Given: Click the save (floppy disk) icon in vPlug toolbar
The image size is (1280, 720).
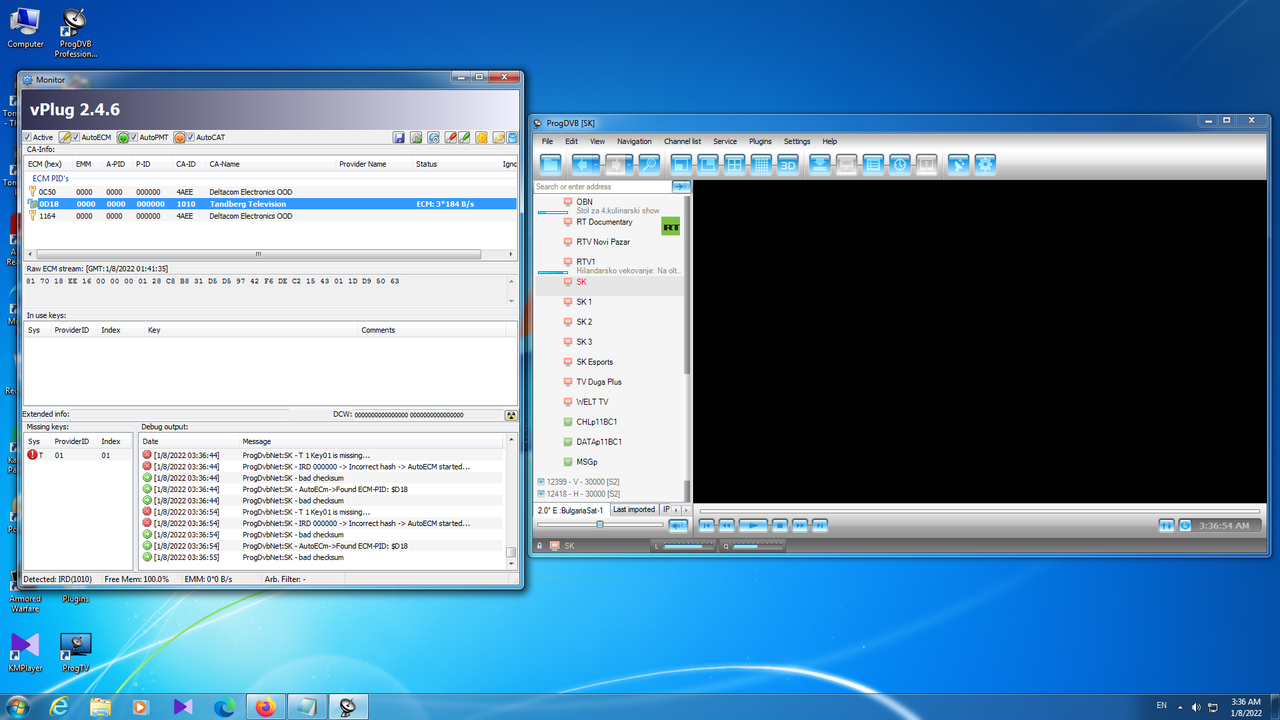Looking at the screenshot, I should coord(399,137).
